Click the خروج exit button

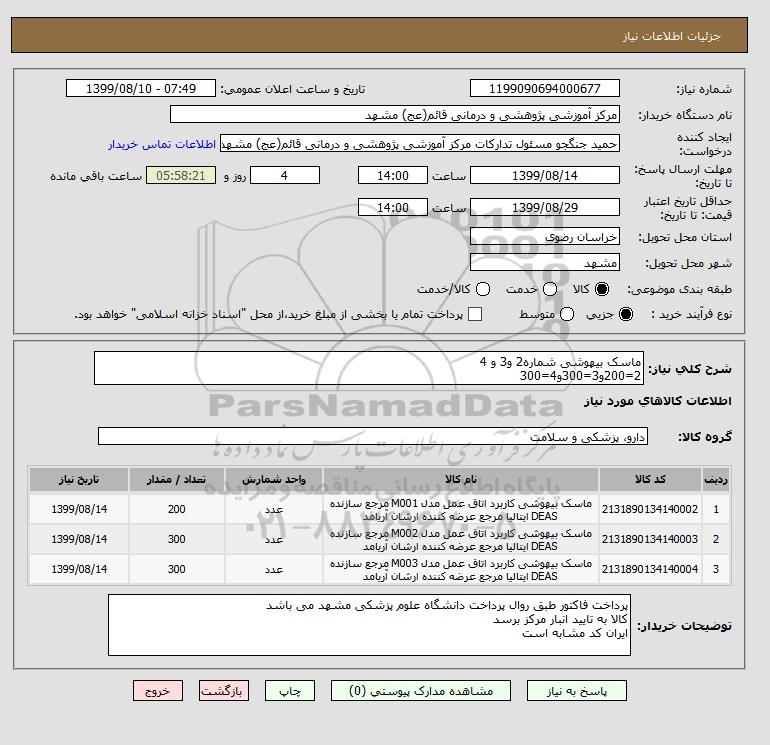[158, 691]
